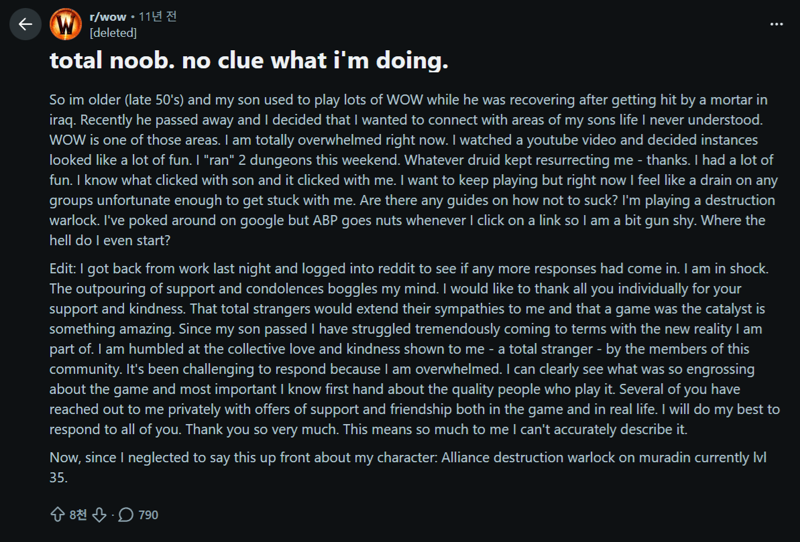This screenshot has width=800, height=542.
Task: Downvote the post
Action: click(x=99, y=515)
